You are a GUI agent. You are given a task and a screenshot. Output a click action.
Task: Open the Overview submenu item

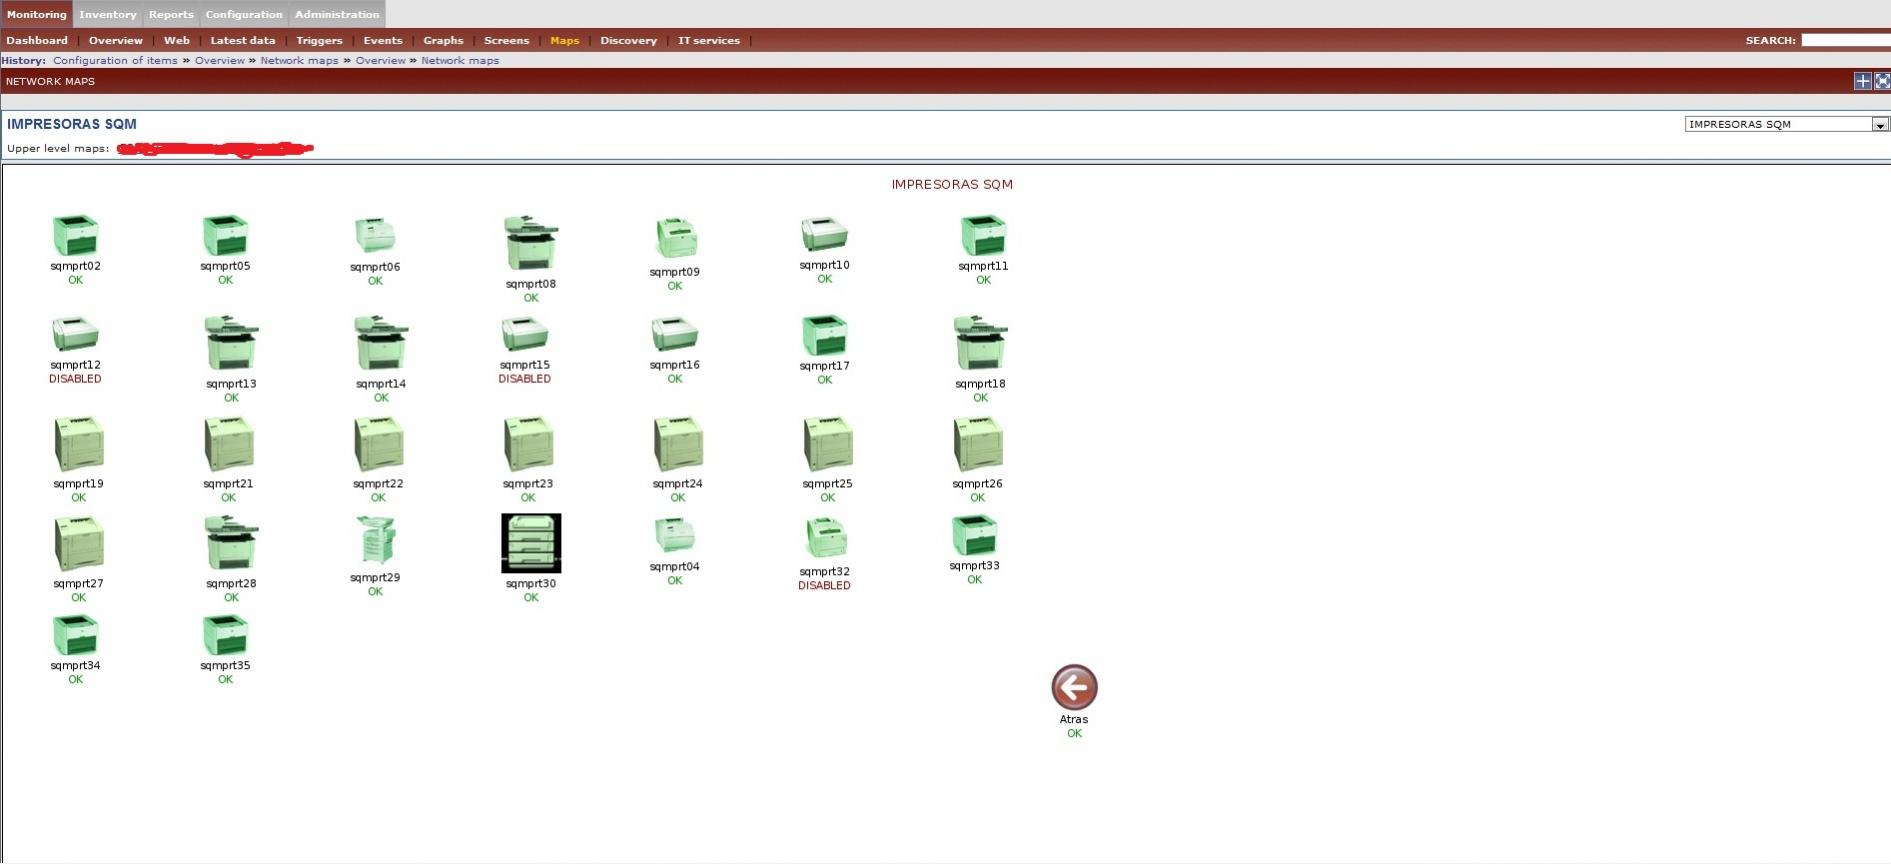tap(116, 40)
